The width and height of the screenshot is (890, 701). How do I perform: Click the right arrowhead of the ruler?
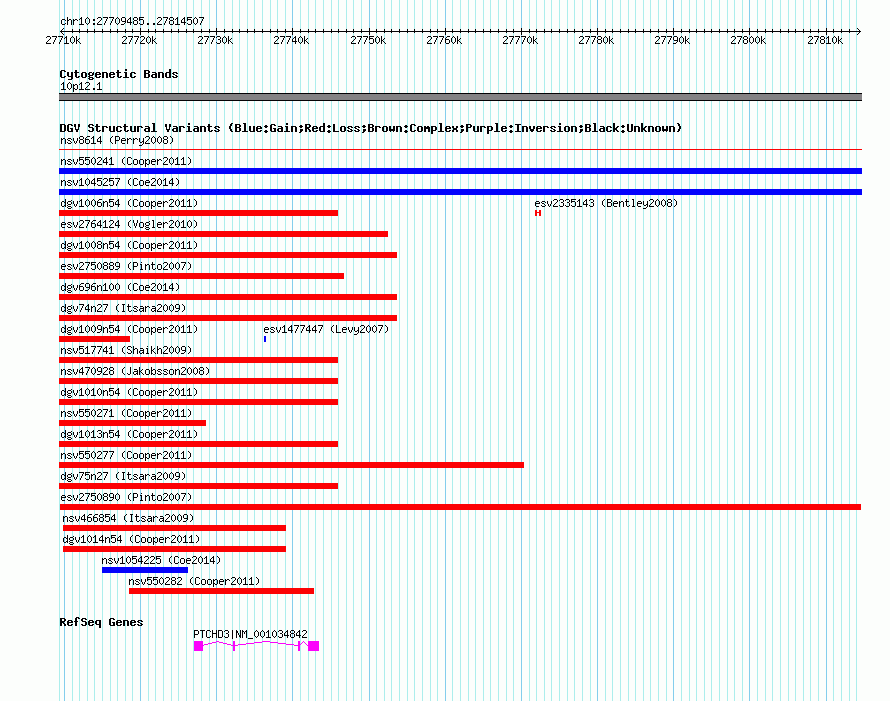(x=859, y=31)
